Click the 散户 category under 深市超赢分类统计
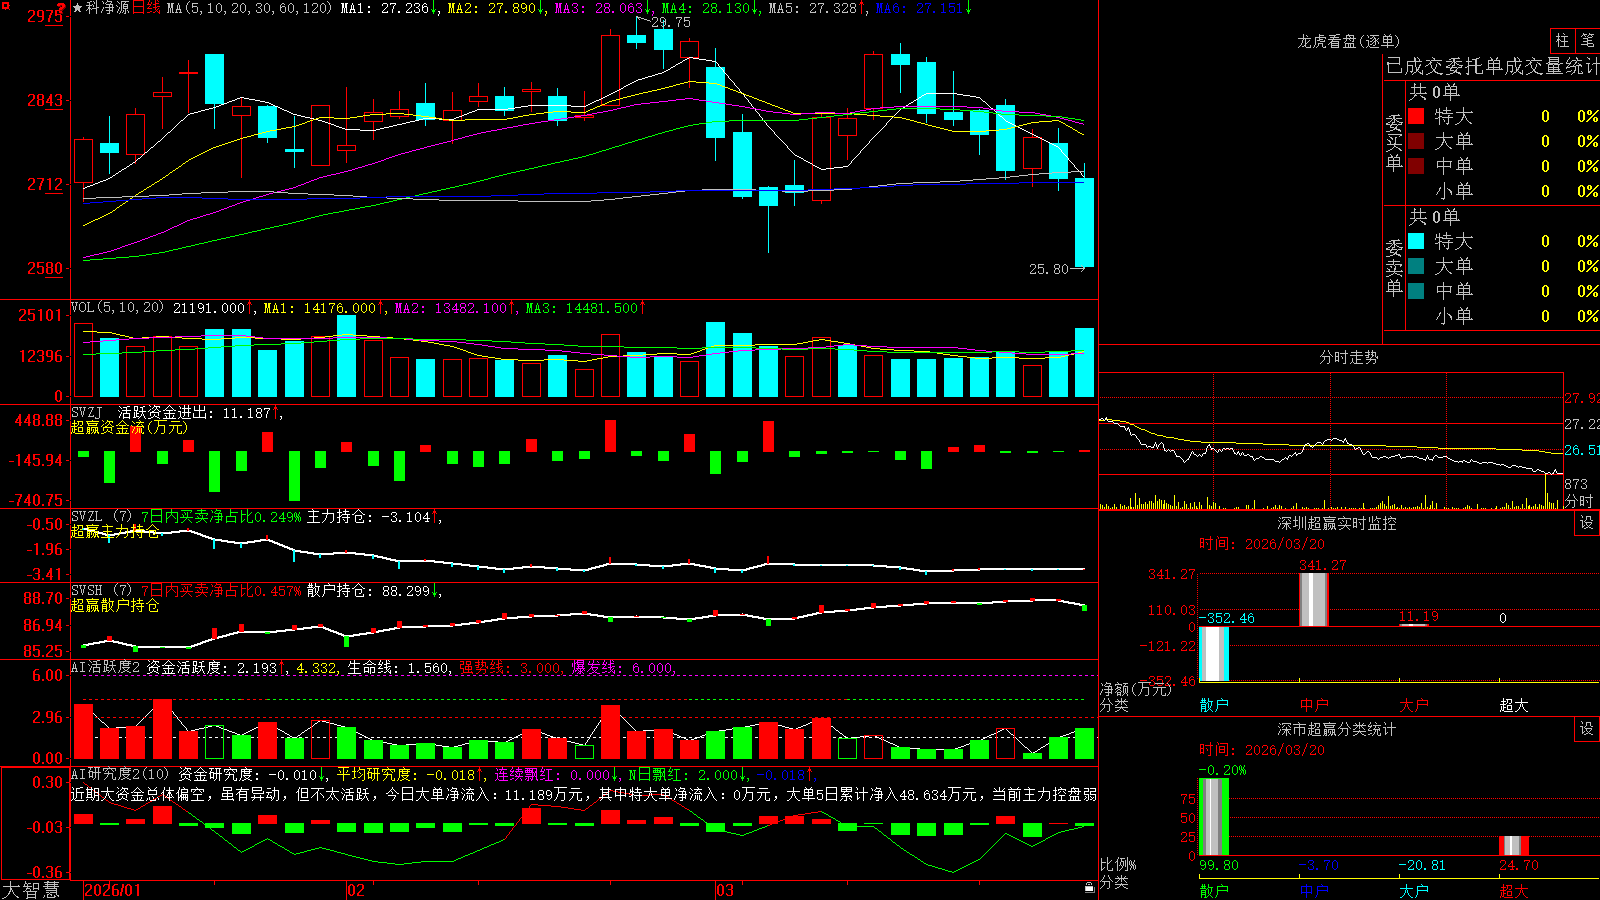Viewport: 1600px width, 900px height. 1214,891
